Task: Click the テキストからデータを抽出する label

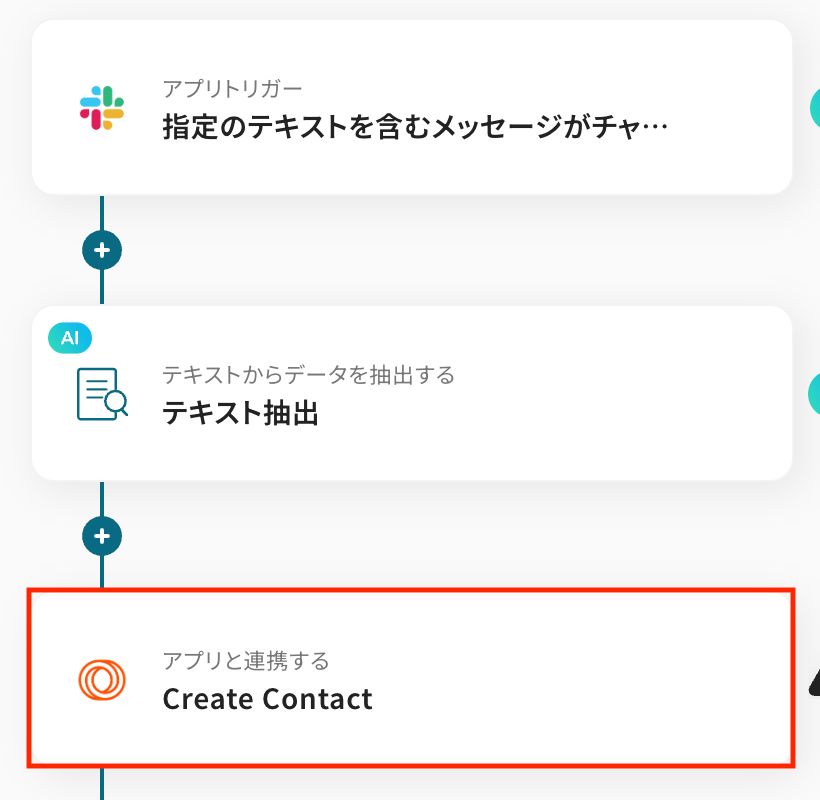Action: pyautogui.click(x=308, y=375)
